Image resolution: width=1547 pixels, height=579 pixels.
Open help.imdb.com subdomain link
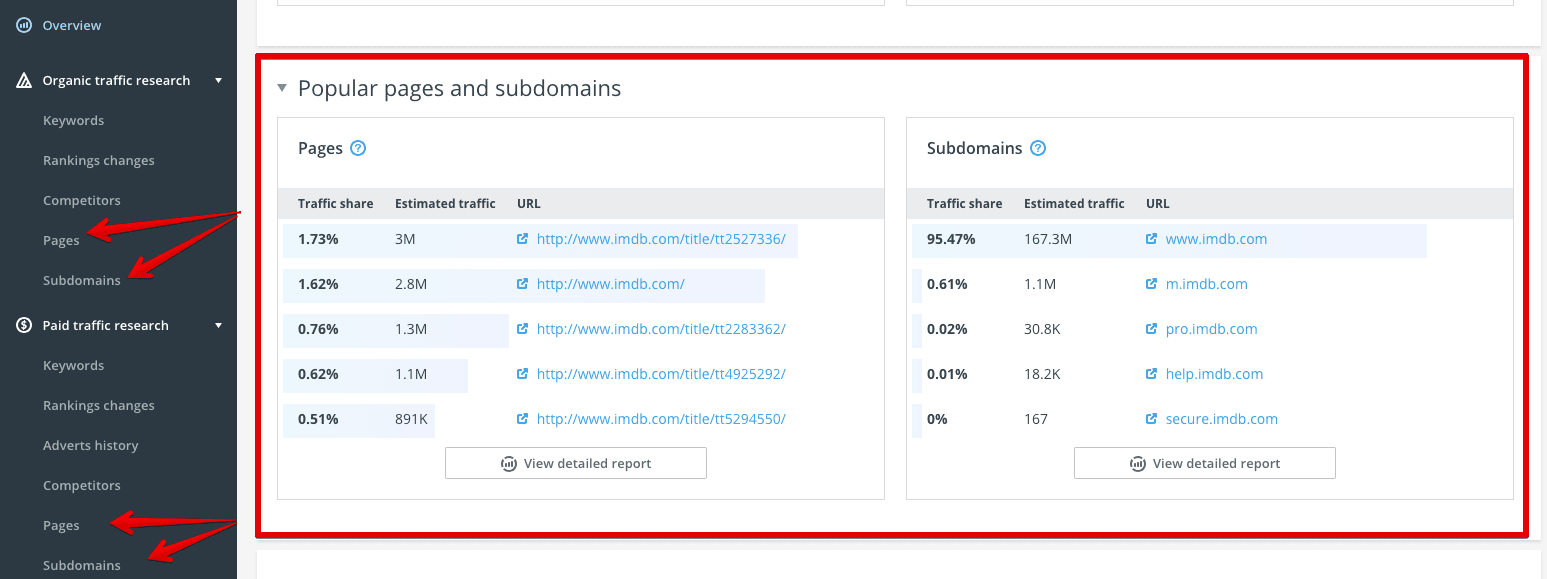(1214, 374)
